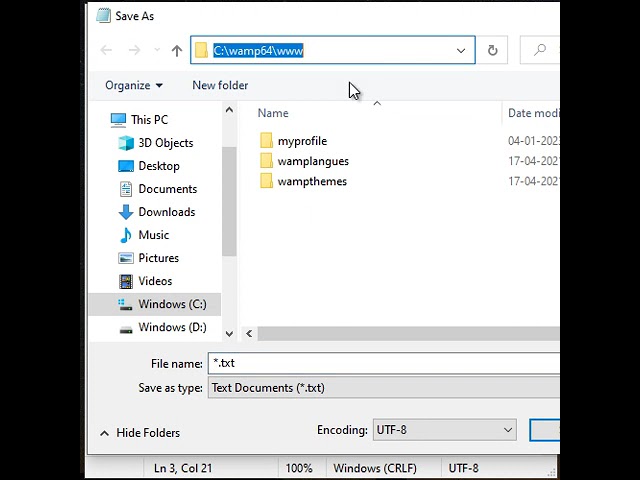Select the wampthemes folder
The width and height of the screenshot is (640, 480).
(311, 181)
